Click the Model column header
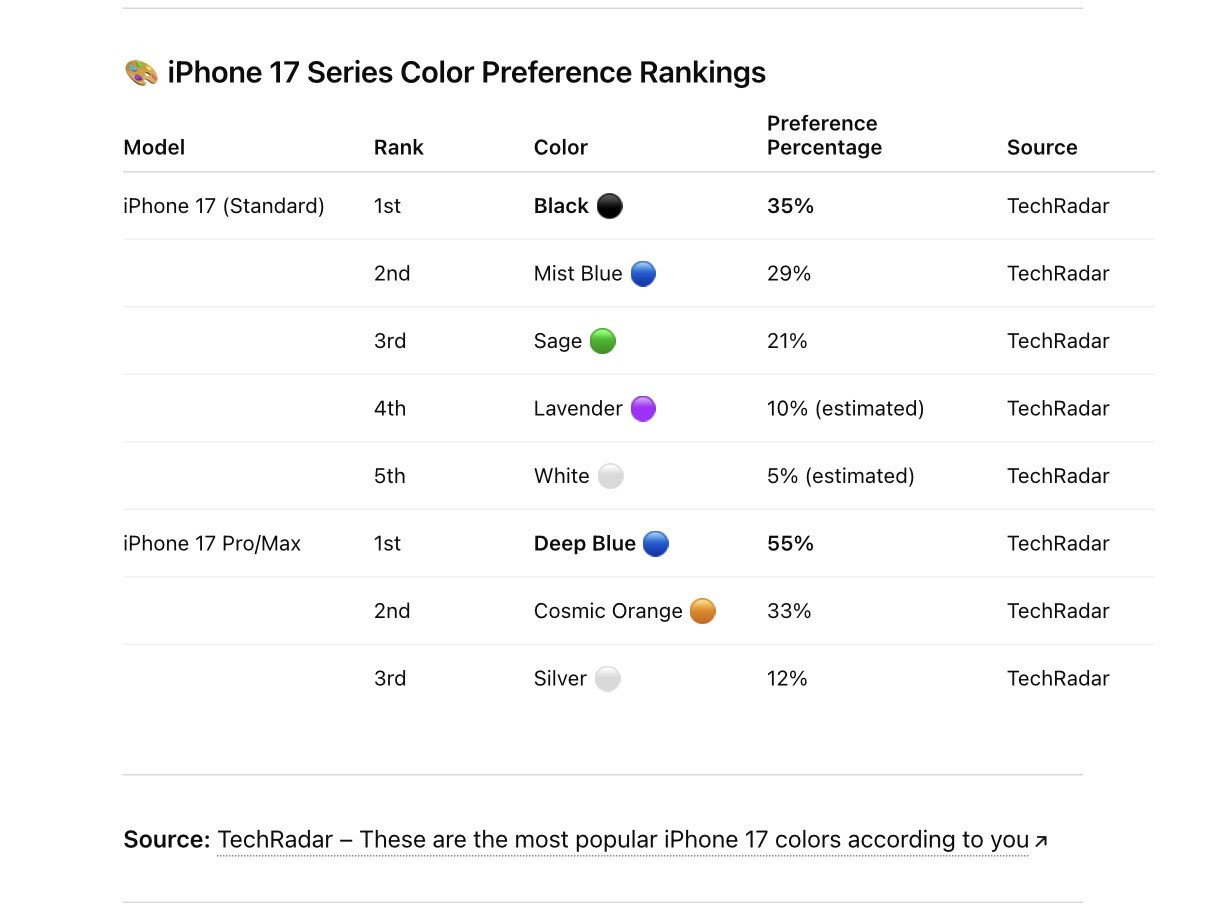Viewport: 1206px width, 910px height. click(154, 148)
